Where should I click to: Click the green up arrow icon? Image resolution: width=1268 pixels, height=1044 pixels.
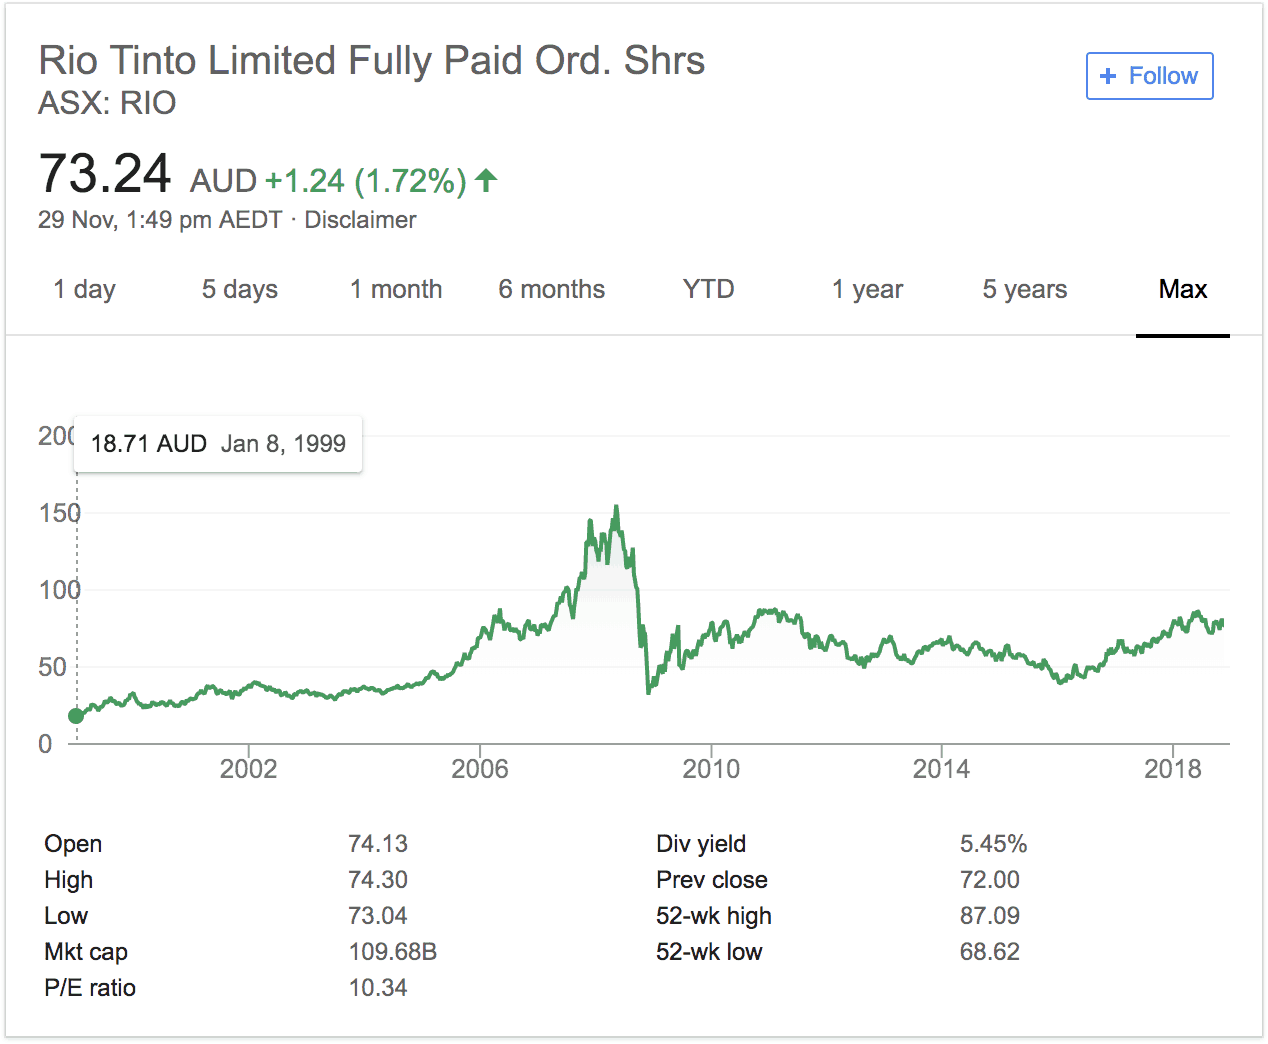click(486, 180)
